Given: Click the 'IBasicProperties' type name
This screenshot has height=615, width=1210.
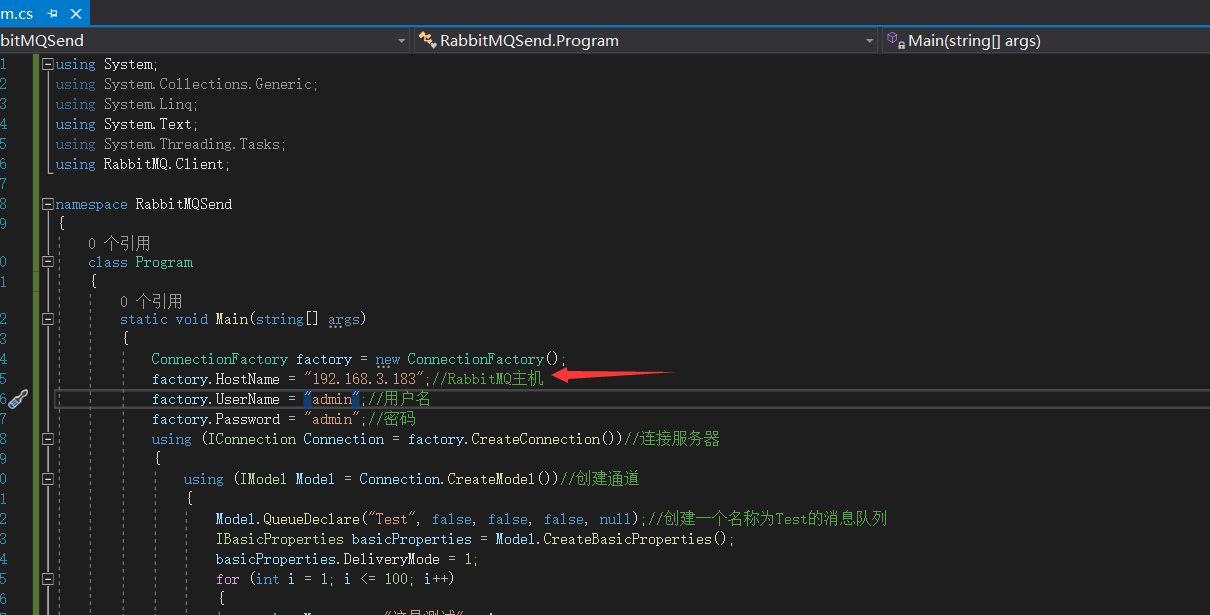Looking at the screenshot, I should tap(279, 539).
